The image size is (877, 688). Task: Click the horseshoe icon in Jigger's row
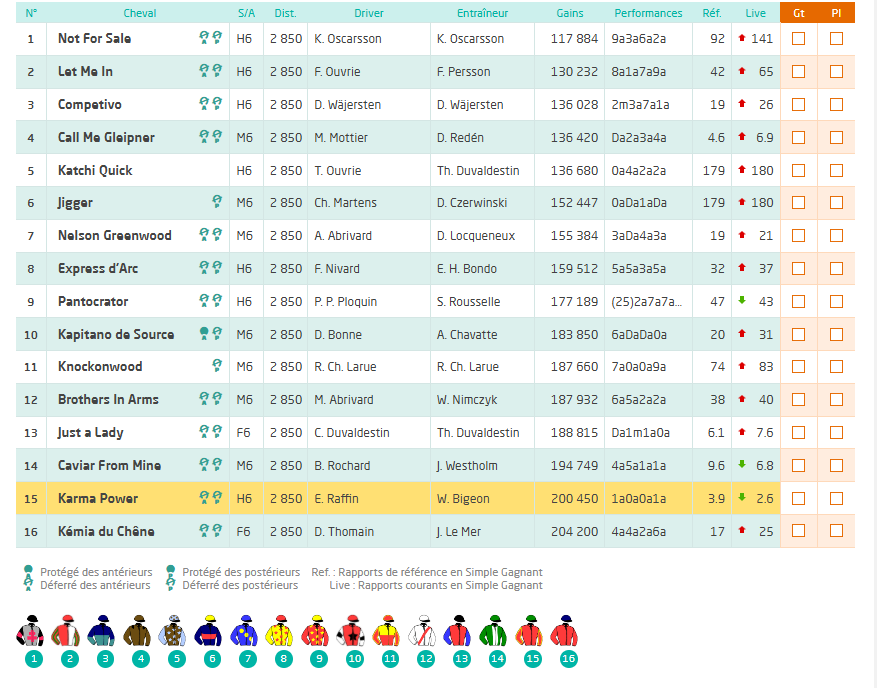(x=216, y=202)
